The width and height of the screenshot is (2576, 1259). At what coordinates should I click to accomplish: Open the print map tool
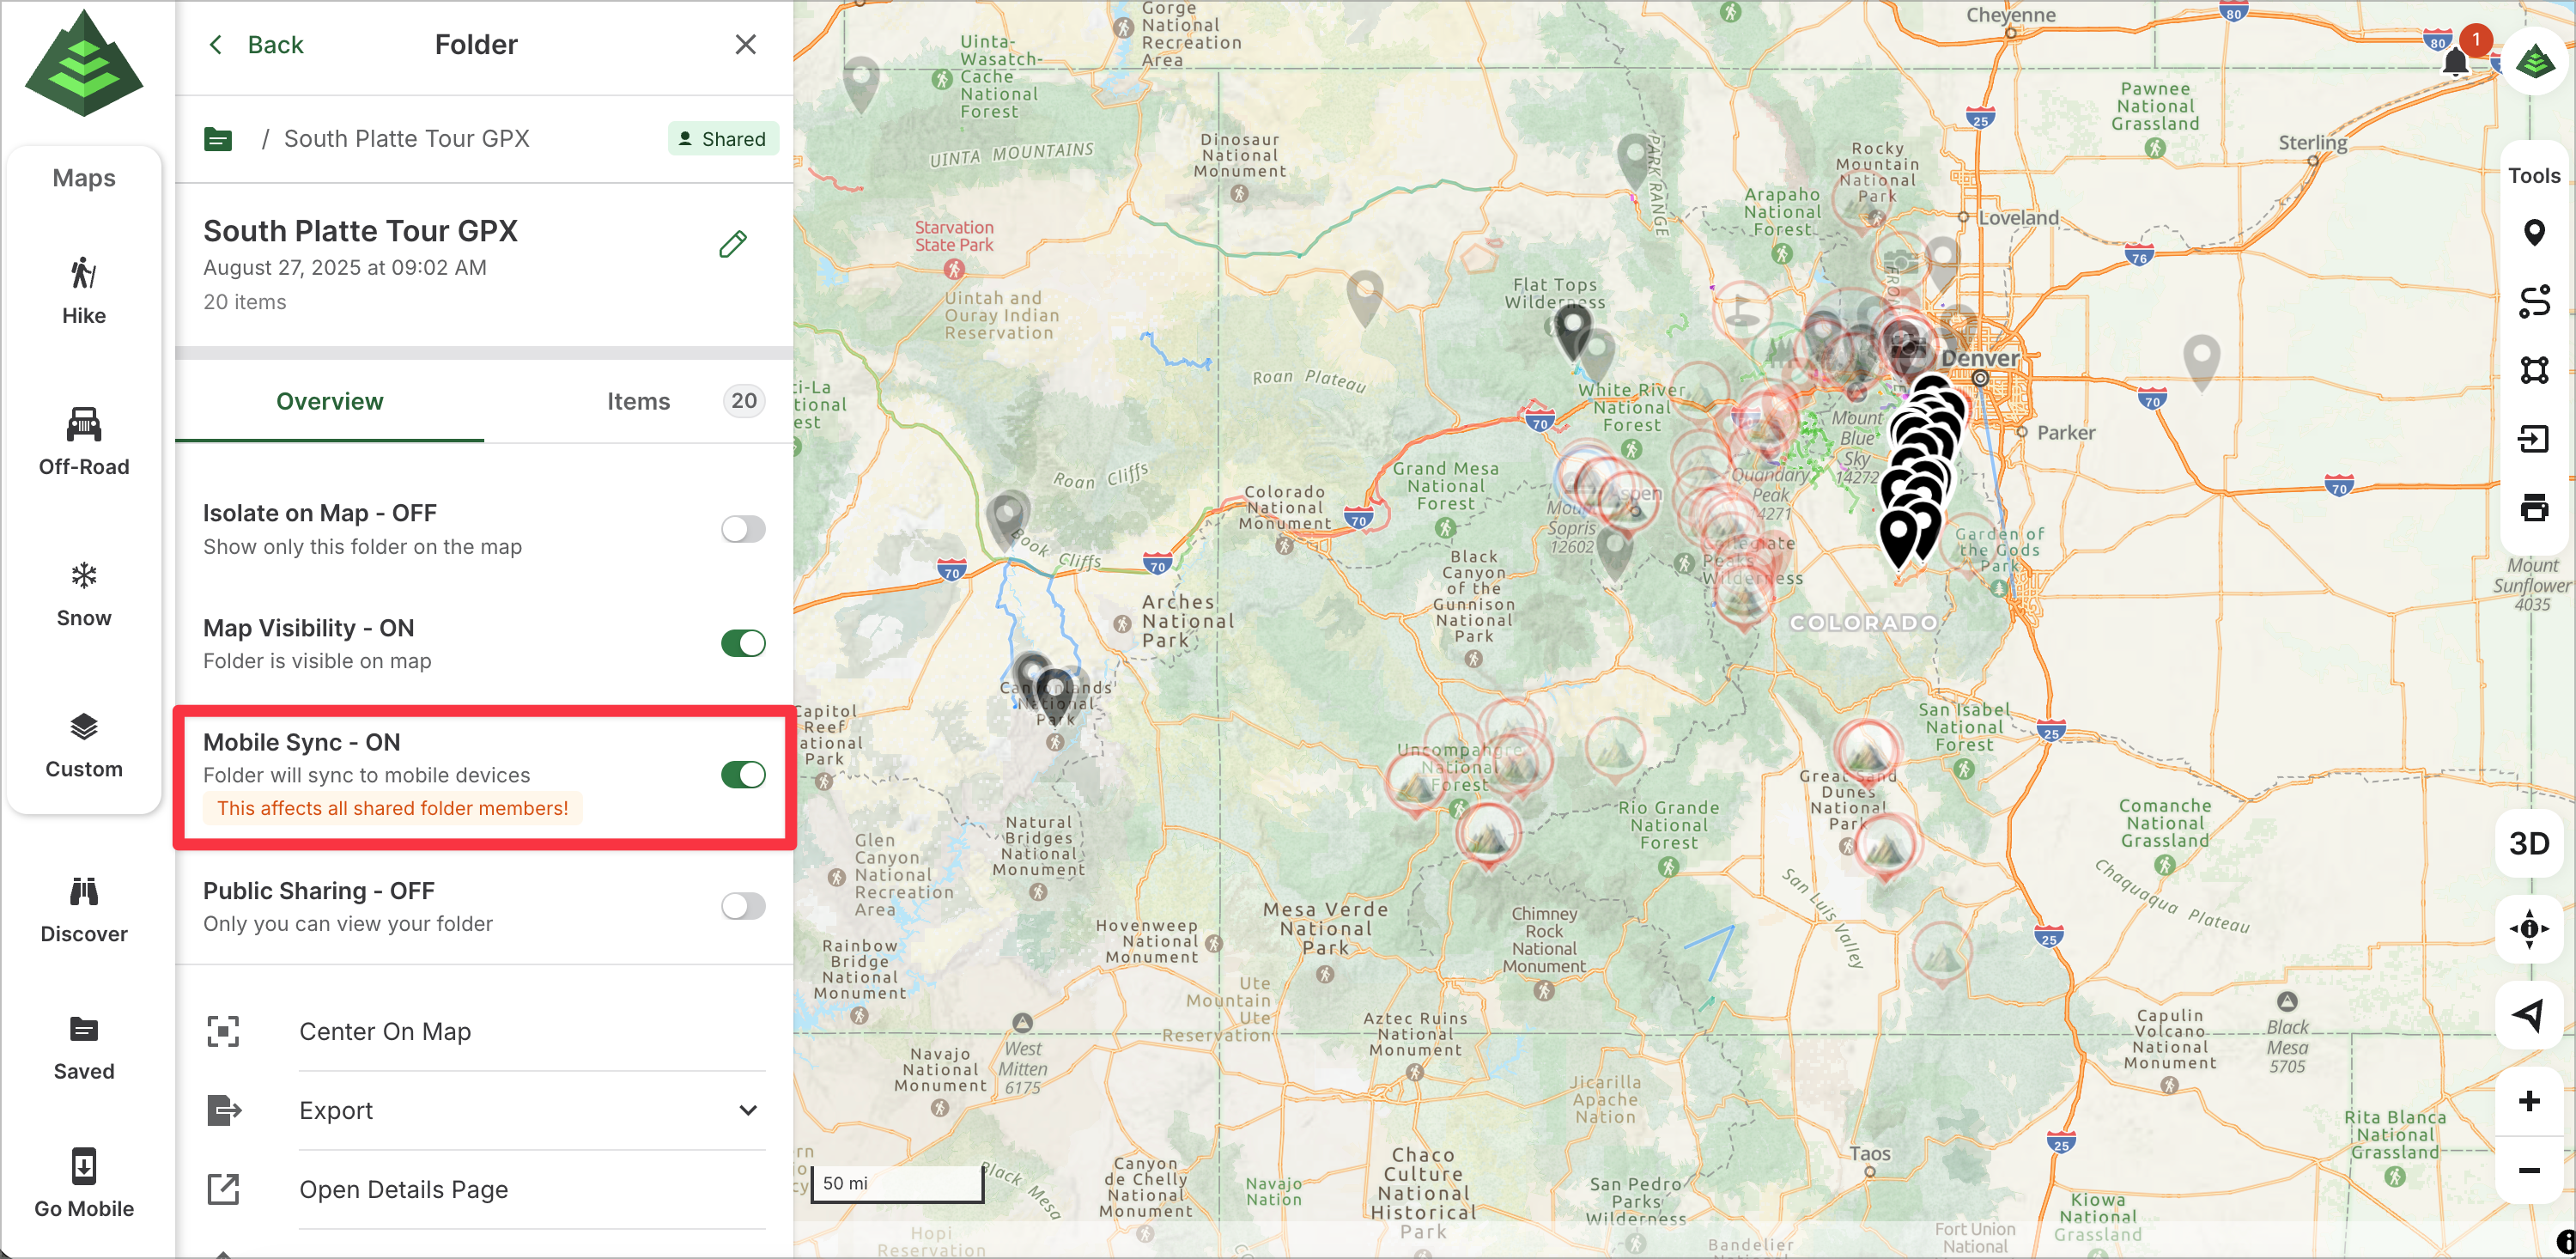[2533, 508]
